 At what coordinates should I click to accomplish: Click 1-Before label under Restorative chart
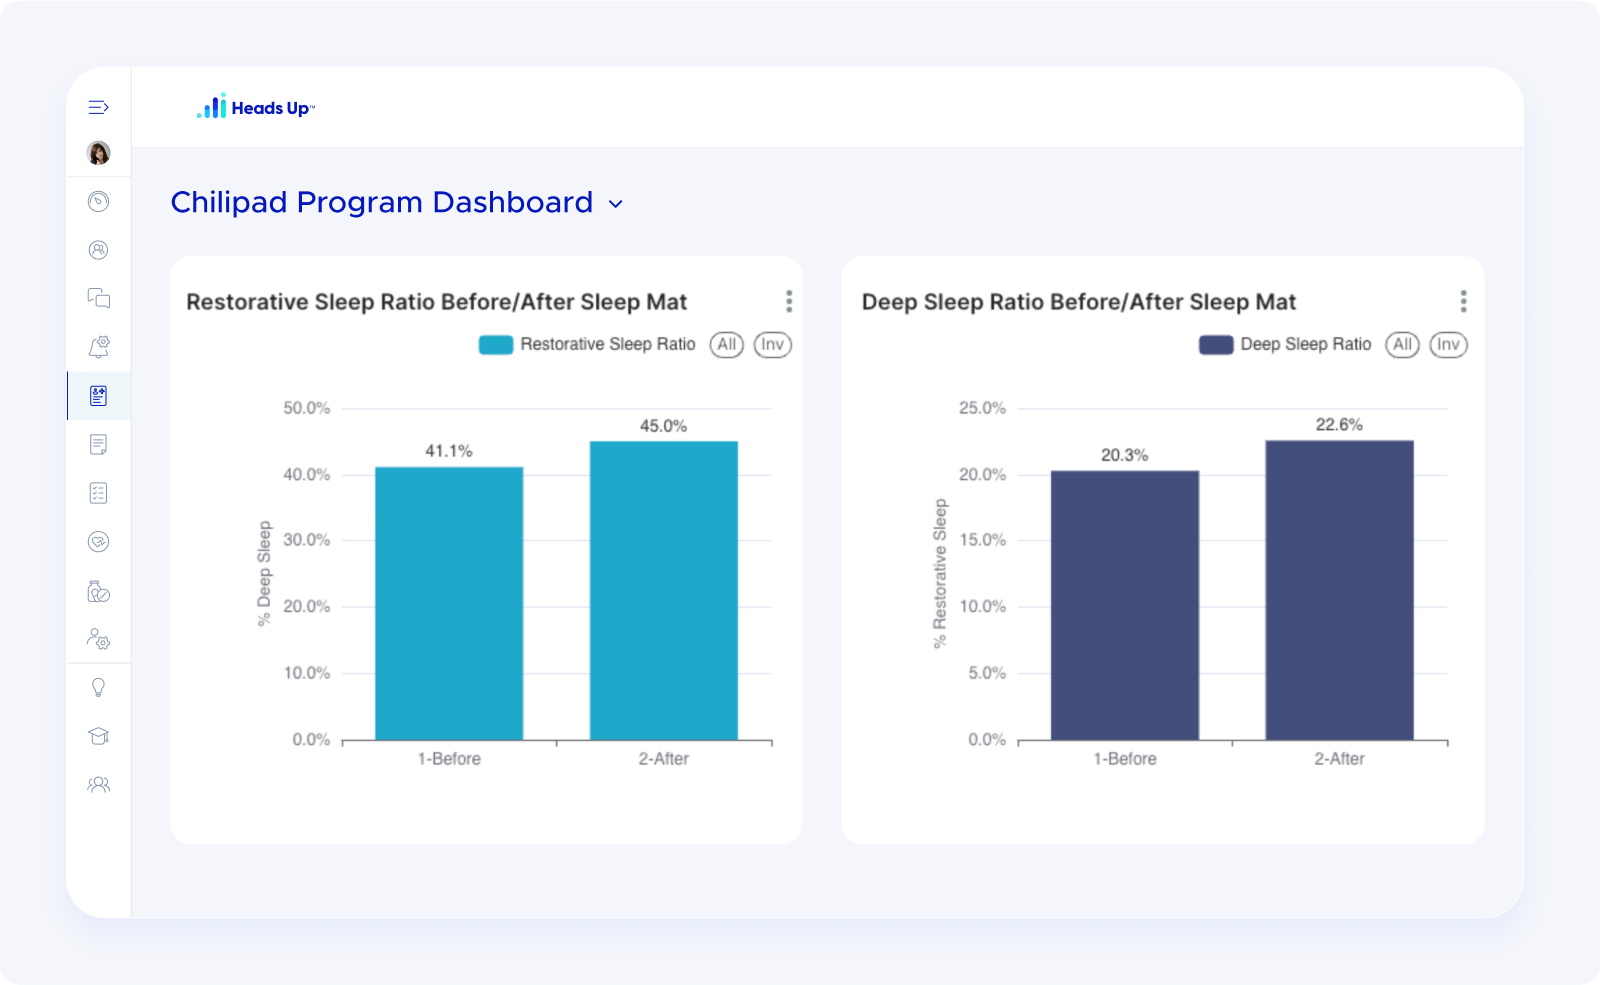coord(449,759)
